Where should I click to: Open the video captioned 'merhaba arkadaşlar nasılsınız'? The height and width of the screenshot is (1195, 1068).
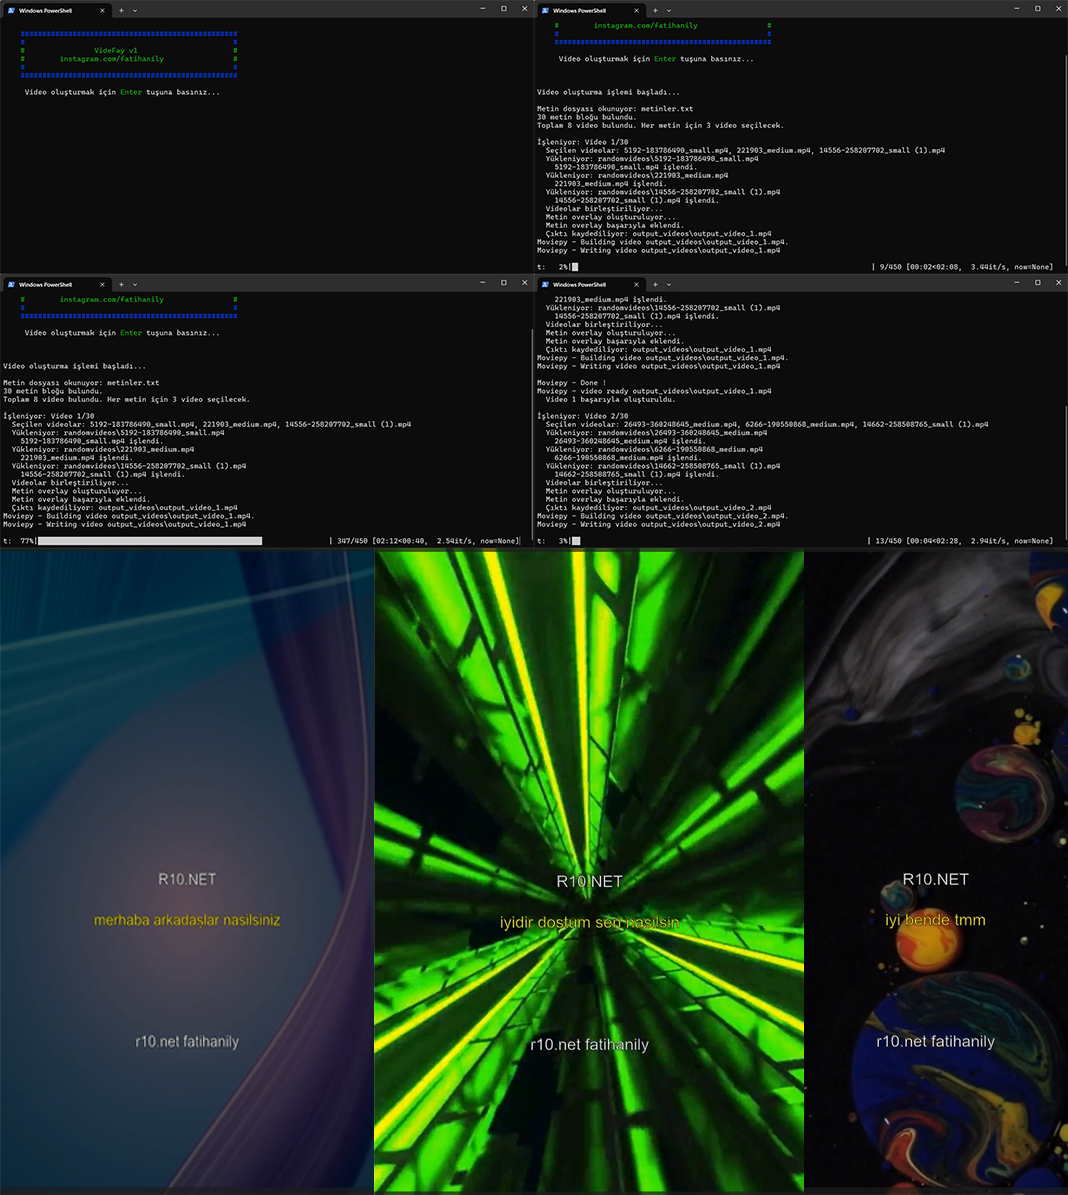pyautogui.click(x=187, y=869)
